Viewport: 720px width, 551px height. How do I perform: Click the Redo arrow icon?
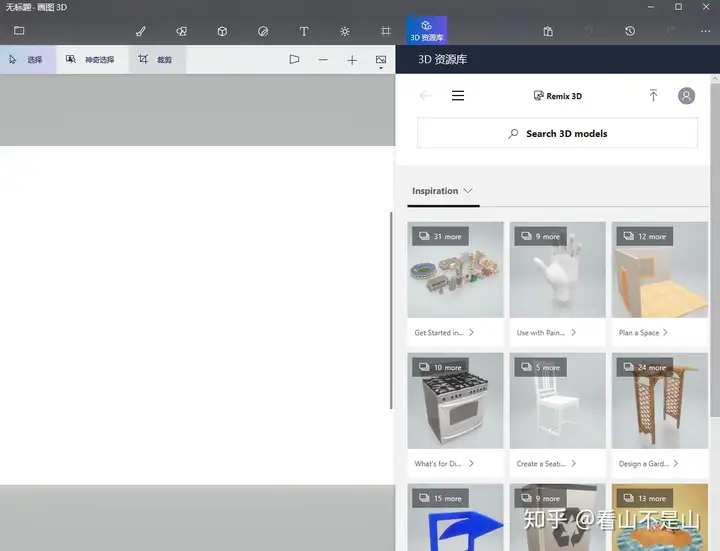[671, 31]
